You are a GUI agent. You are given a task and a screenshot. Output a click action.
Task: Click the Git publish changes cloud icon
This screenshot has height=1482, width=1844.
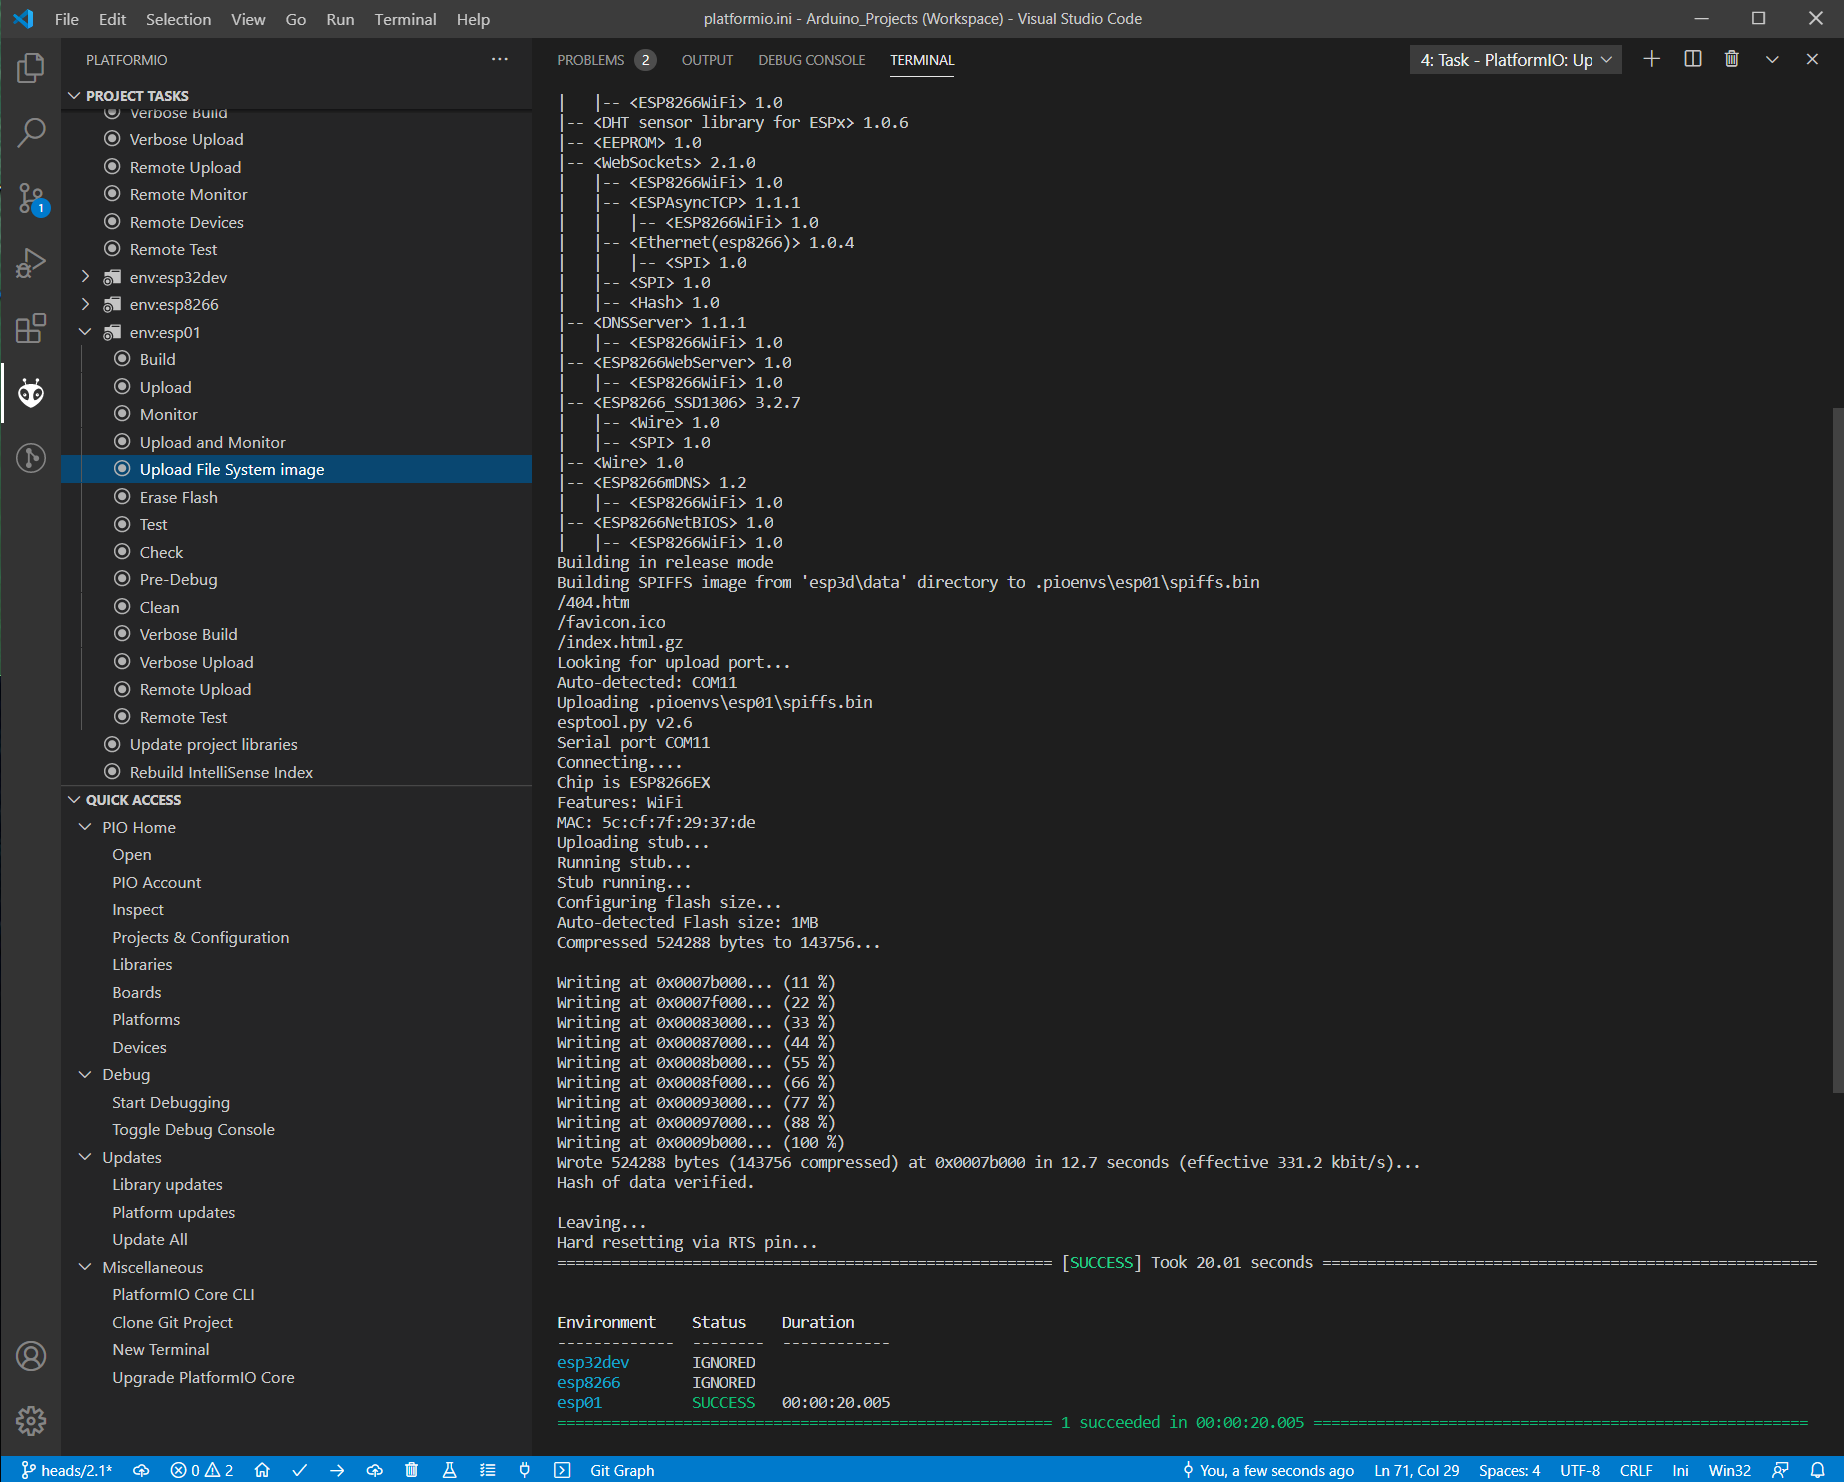point(141,1470)
